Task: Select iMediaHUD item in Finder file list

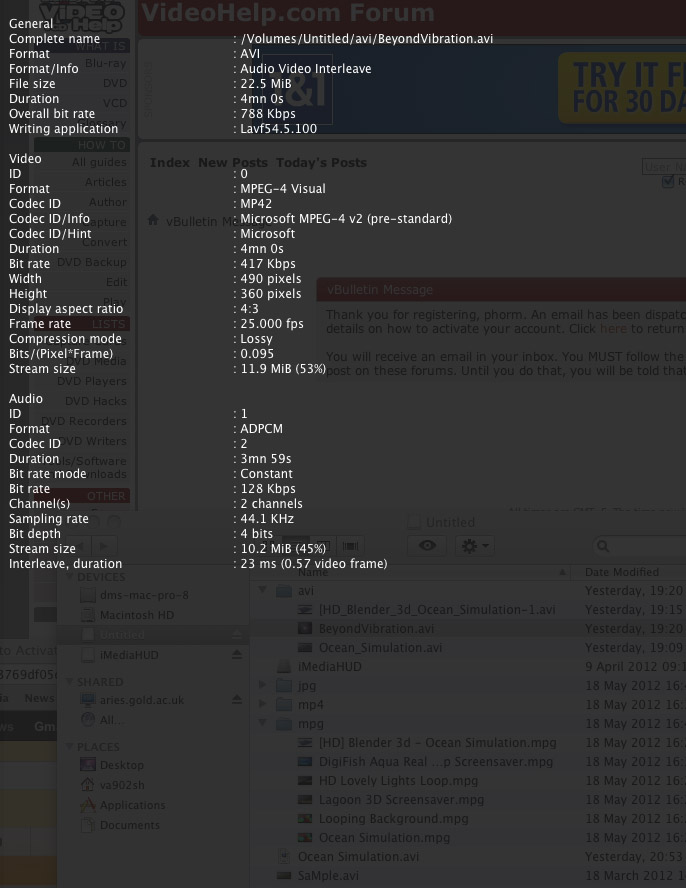Action: pyautogui.click(x=329, y=667)
